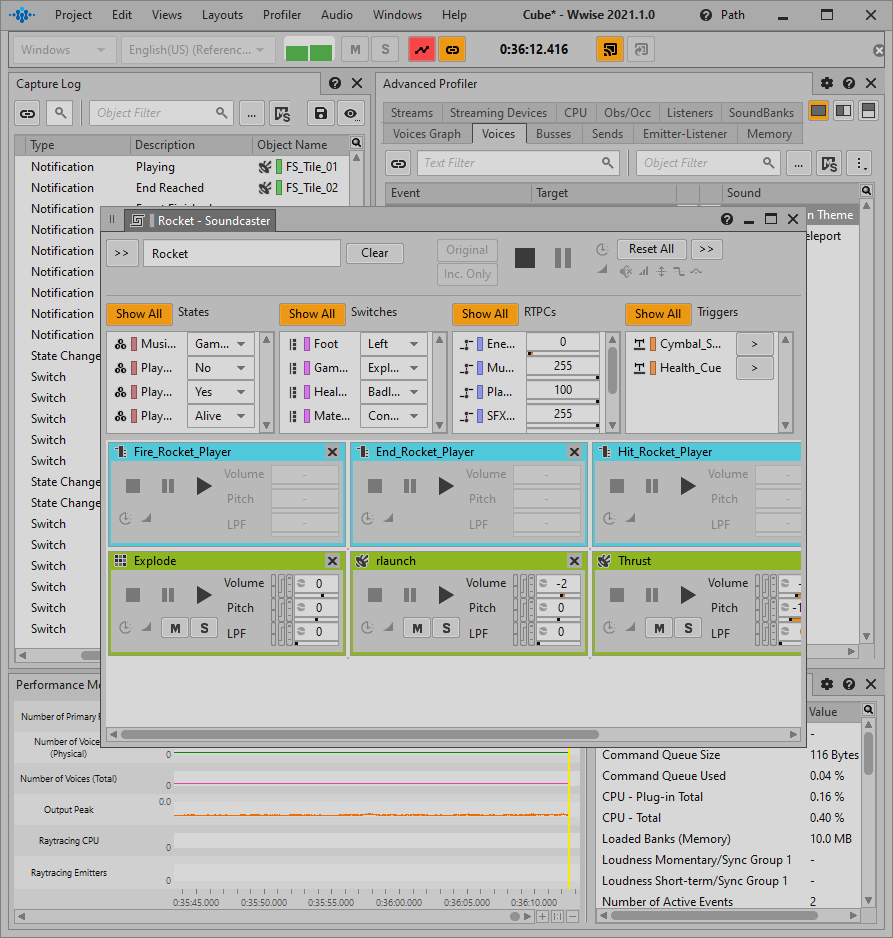Solo the Explode sound module
The width and height of the screenshot is (893, 938).
[x=204, y=628]
